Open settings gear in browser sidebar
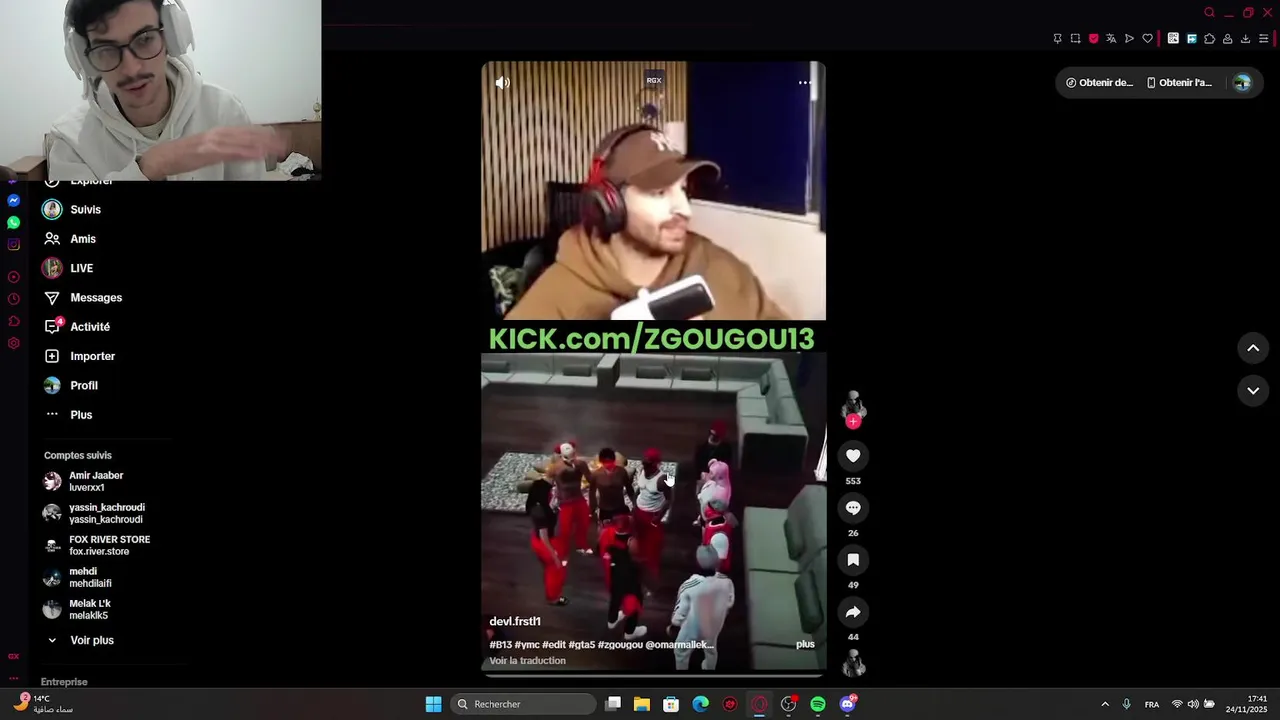The height and width of the screenshot is (720, 1280). pos(13,343)
